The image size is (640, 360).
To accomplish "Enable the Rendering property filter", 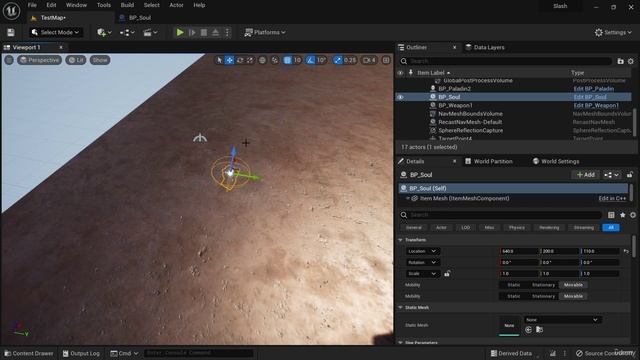I will pyautogui.click(x=549, y=227).
